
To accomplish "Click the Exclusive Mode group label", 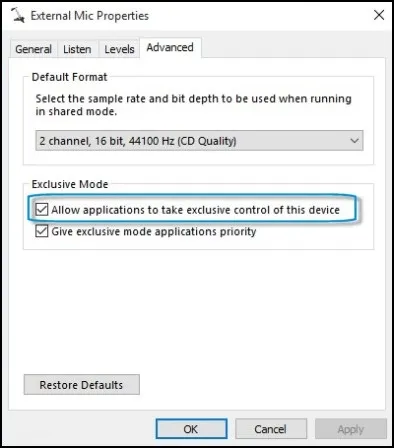I will [70, 184].
